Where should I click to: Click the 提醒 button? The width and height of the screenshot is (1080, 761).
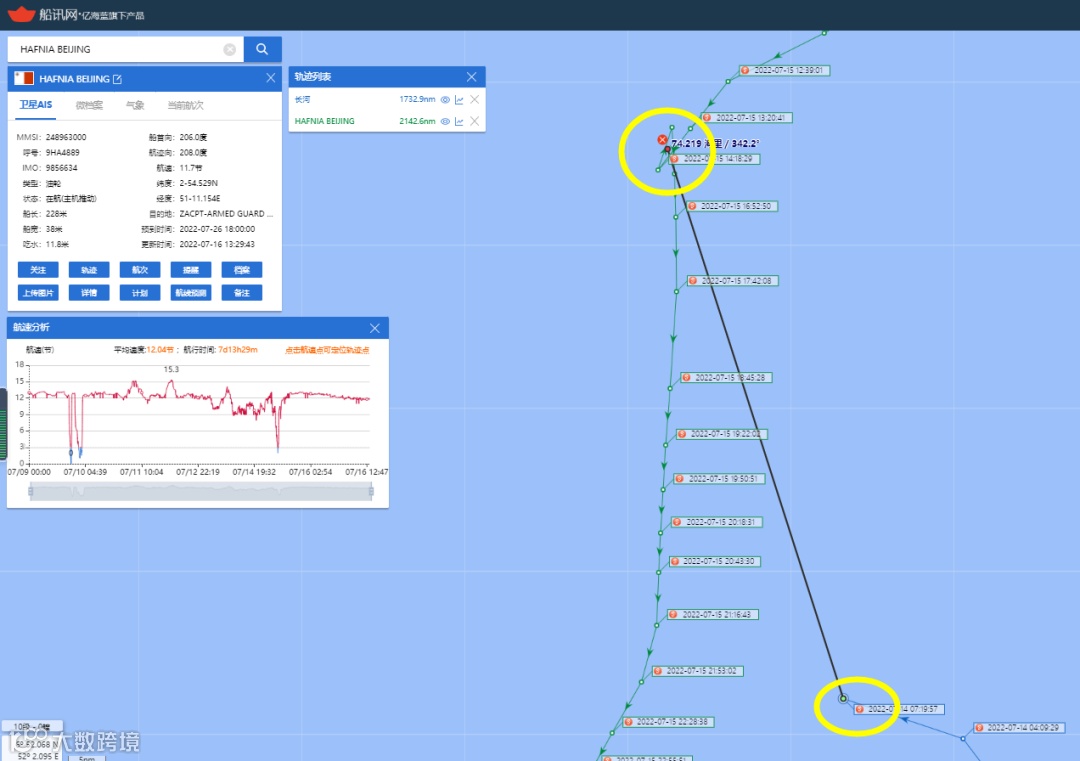191,270
